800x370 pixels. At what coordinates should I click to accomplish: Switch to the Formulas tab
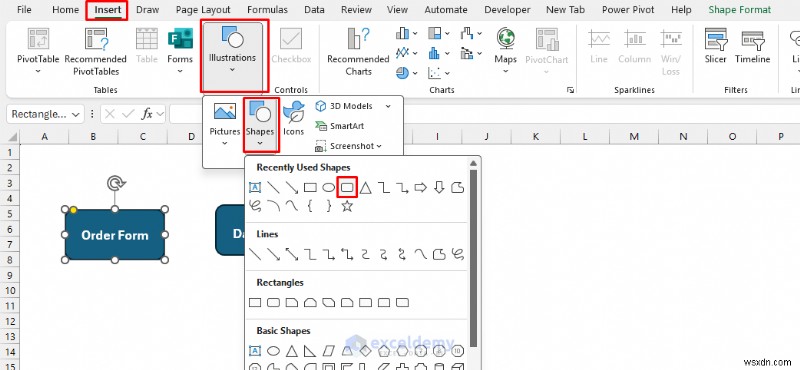(x=267, y=10)
